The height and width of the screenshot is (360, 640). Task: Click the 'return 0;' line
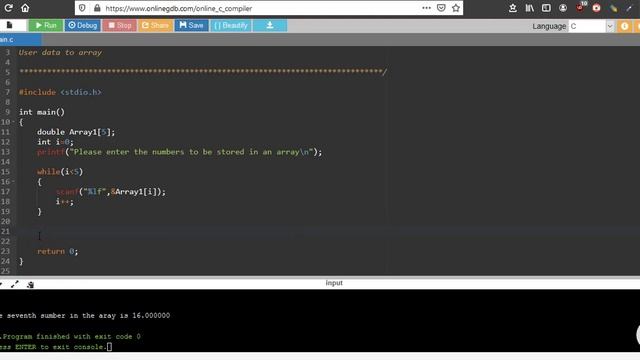[x=57, y=251]
